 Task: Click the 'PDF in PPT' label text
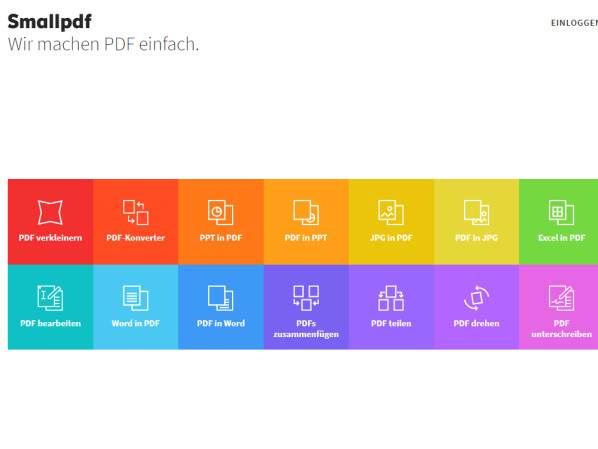tap(306, 238)
